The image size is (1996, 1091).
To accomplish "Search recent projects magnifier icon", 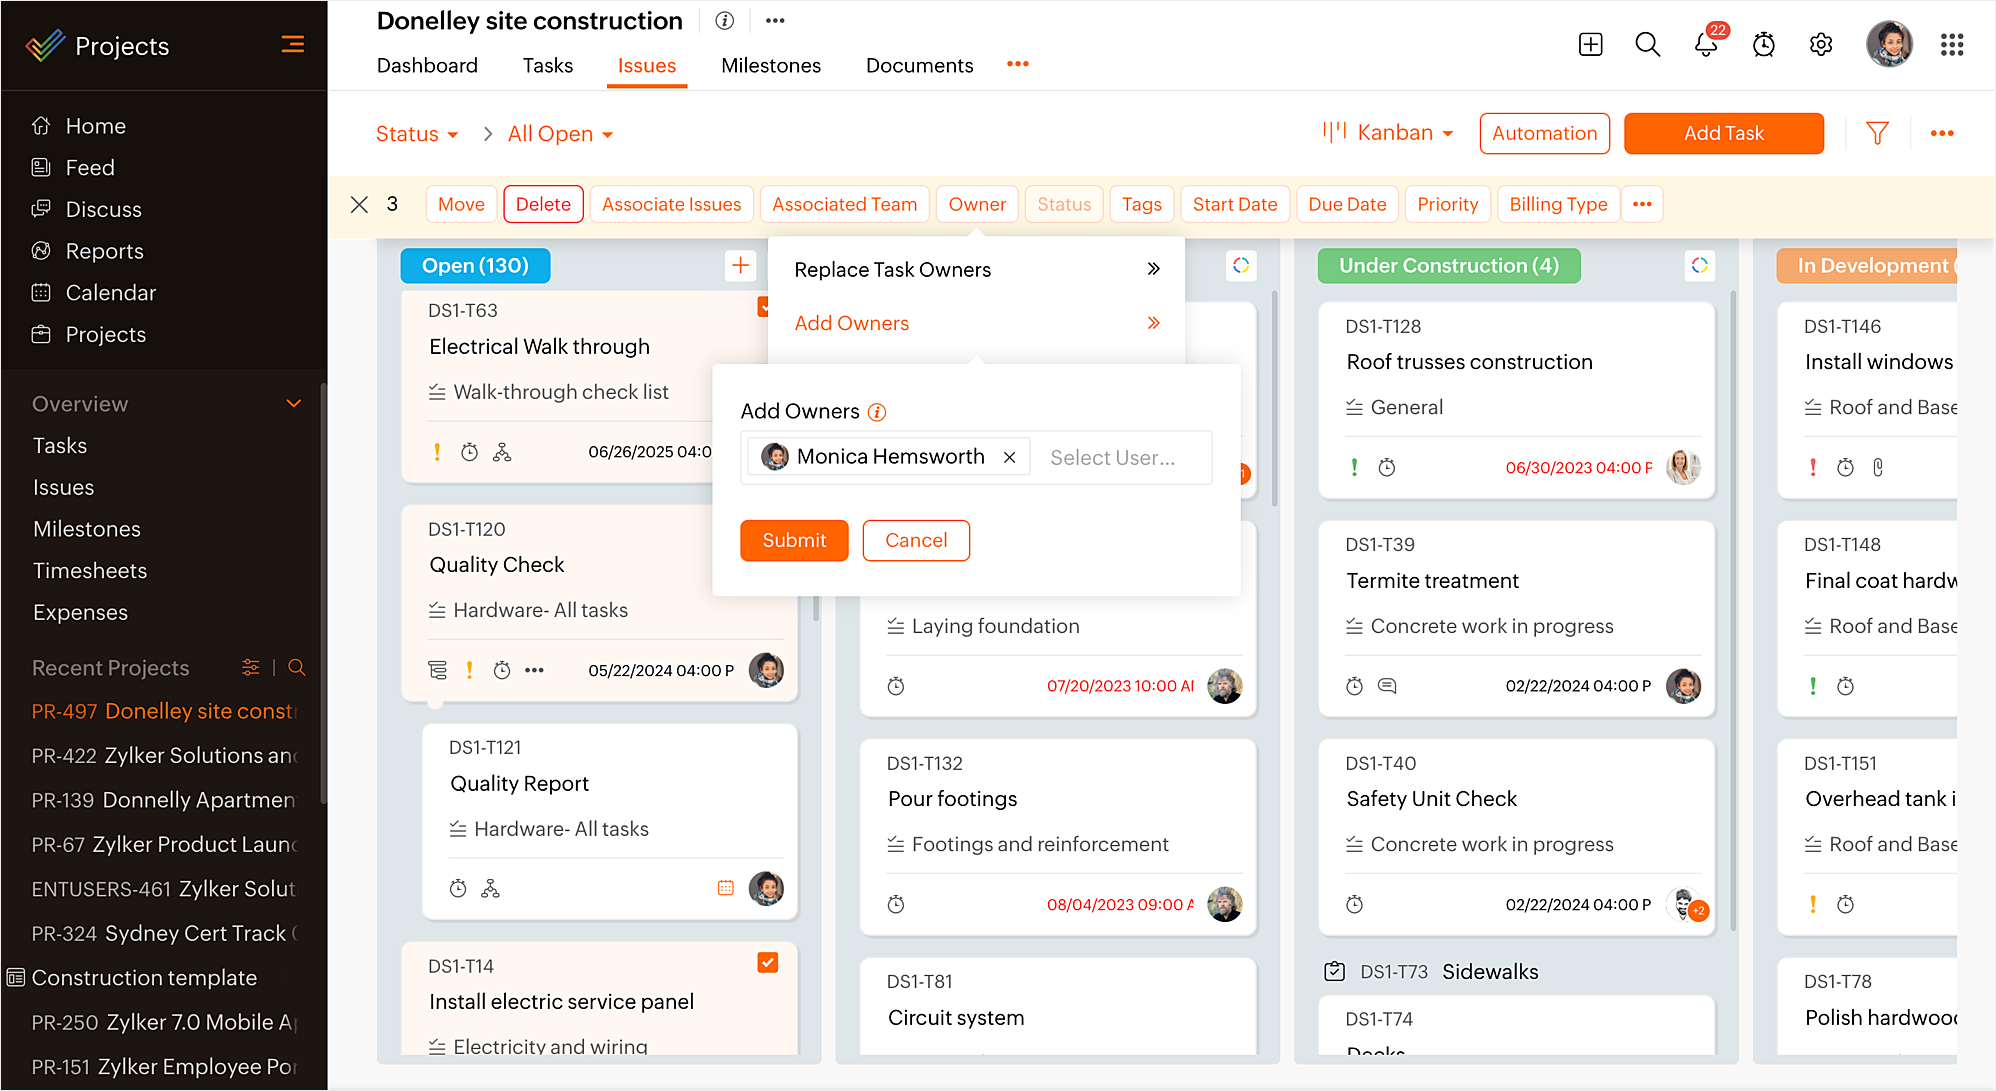I will pyautogui.click(x=297, y=668).
